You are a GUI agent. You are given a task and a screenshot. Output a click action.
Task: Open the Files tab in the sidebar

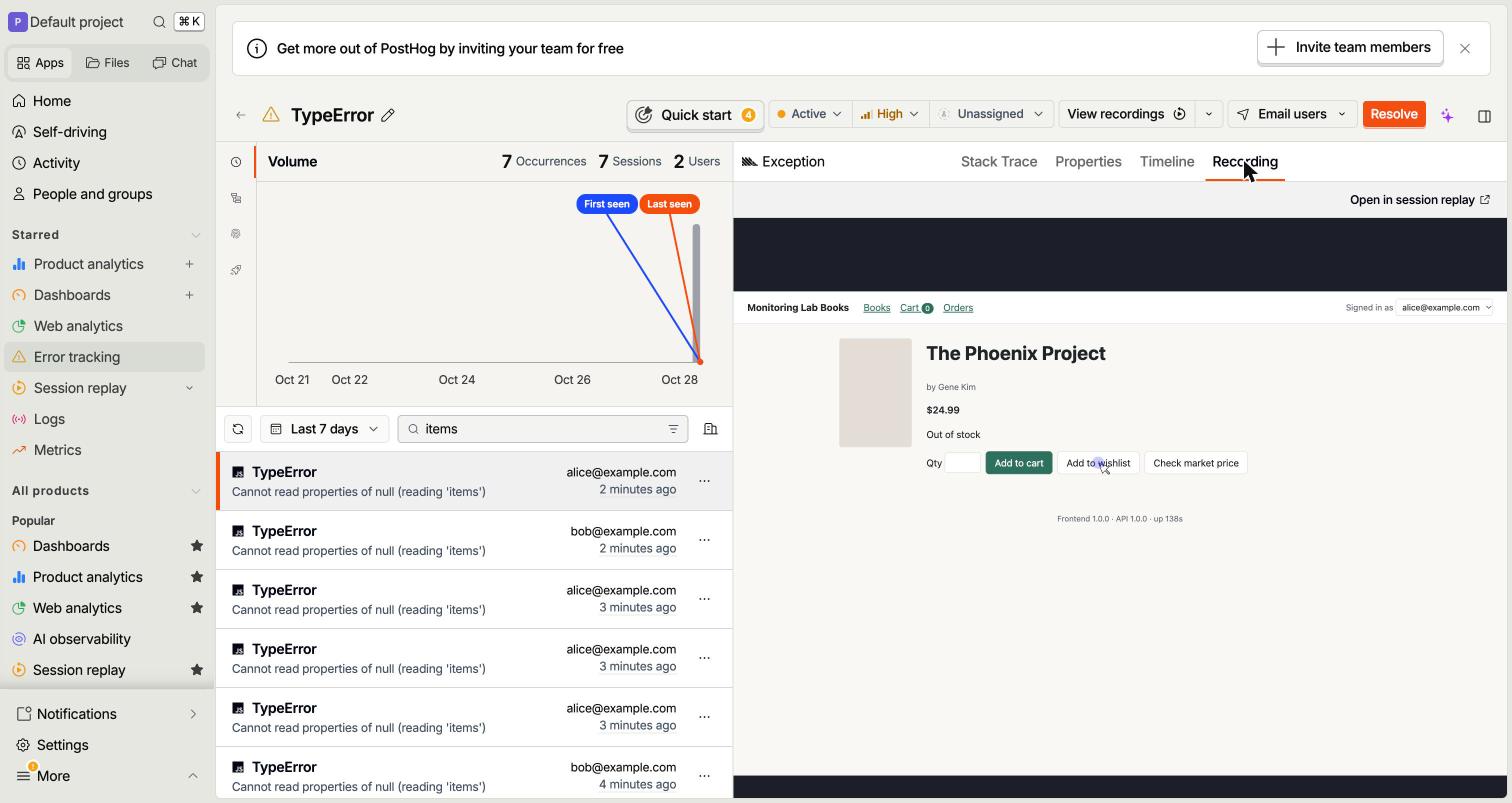108,62
